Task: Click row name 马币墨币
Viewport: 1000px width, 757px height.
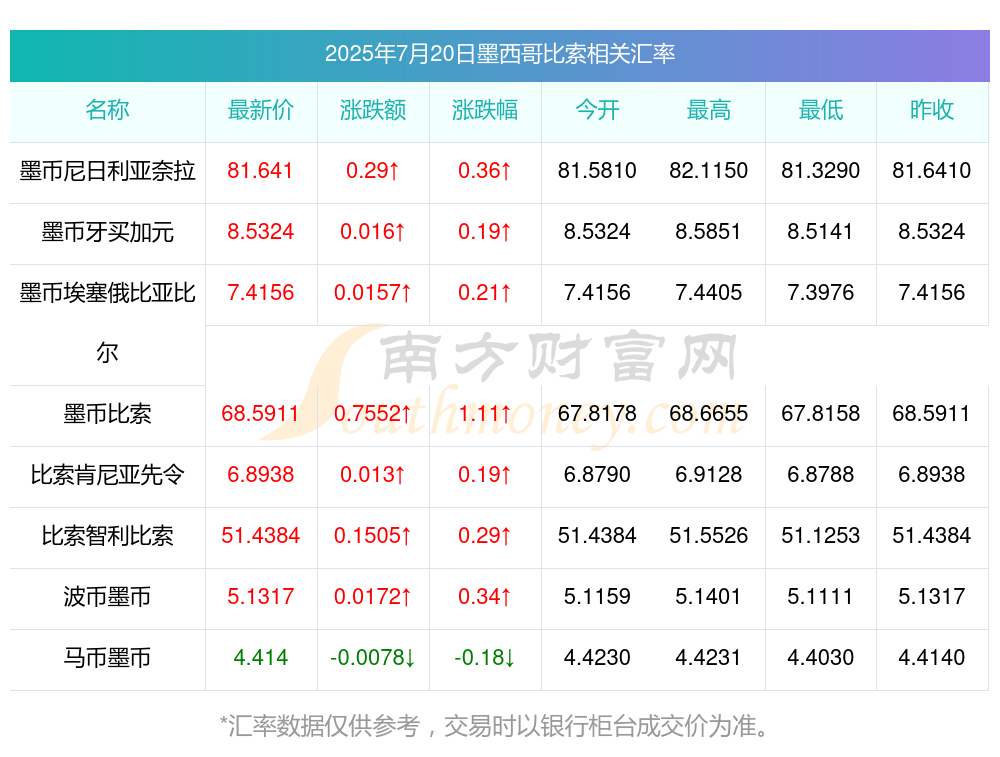Action: 107,658
